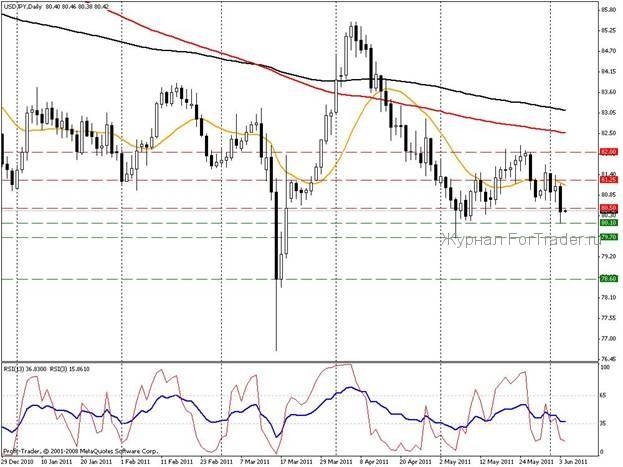The image size is (623, 467).
Task: Click the 78.10 price axis label
Action: tap(609, 297)
